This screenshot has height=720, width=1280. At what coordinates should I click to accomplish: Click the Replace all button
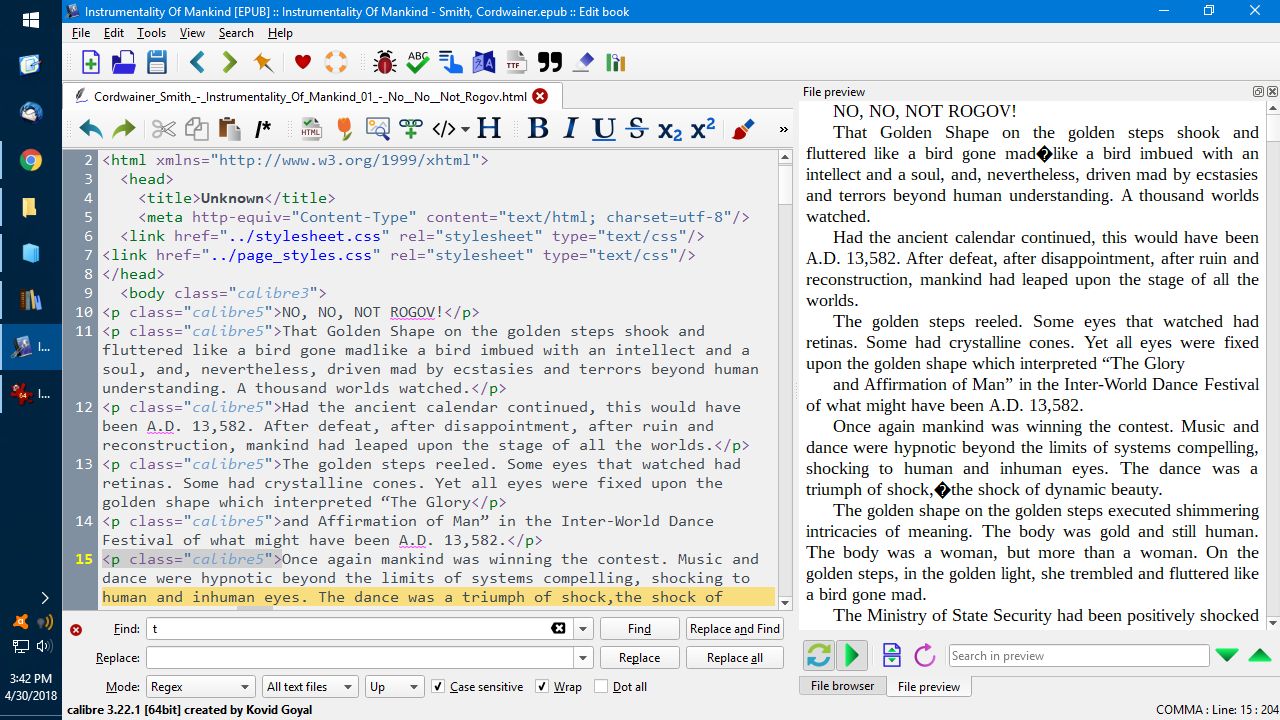734,658
